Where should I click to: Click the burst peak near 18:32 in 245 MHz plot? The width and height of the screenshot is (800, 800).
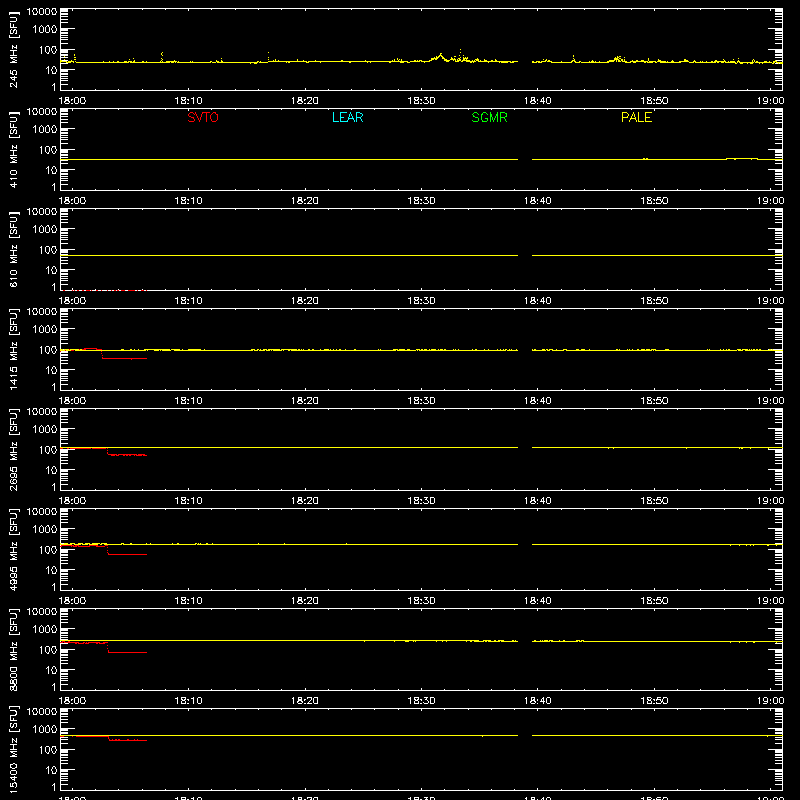click(x=441, y=55)
